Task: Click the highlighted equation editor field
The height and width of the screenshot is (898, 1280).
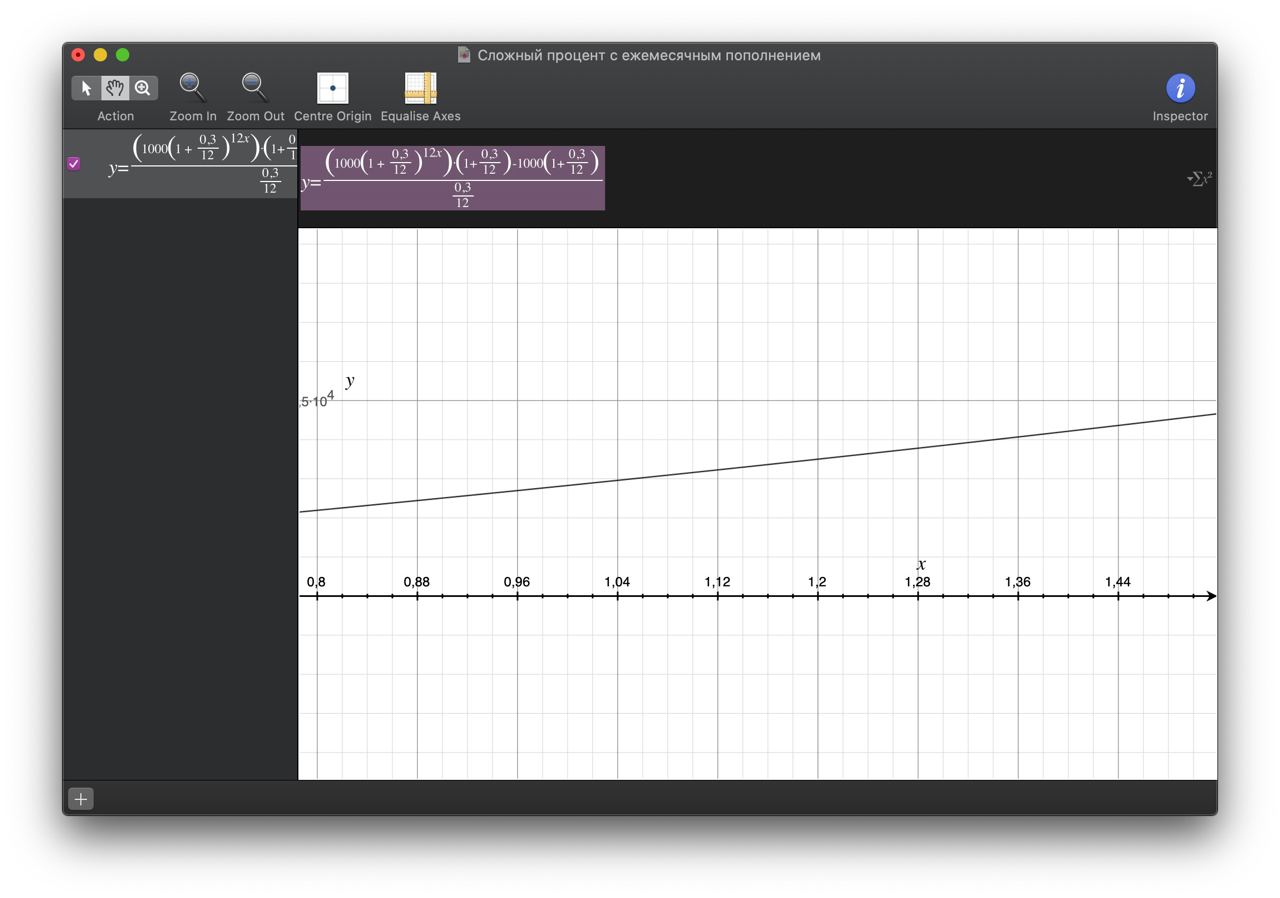Action: pyautogui.click(x=453, y=178)
